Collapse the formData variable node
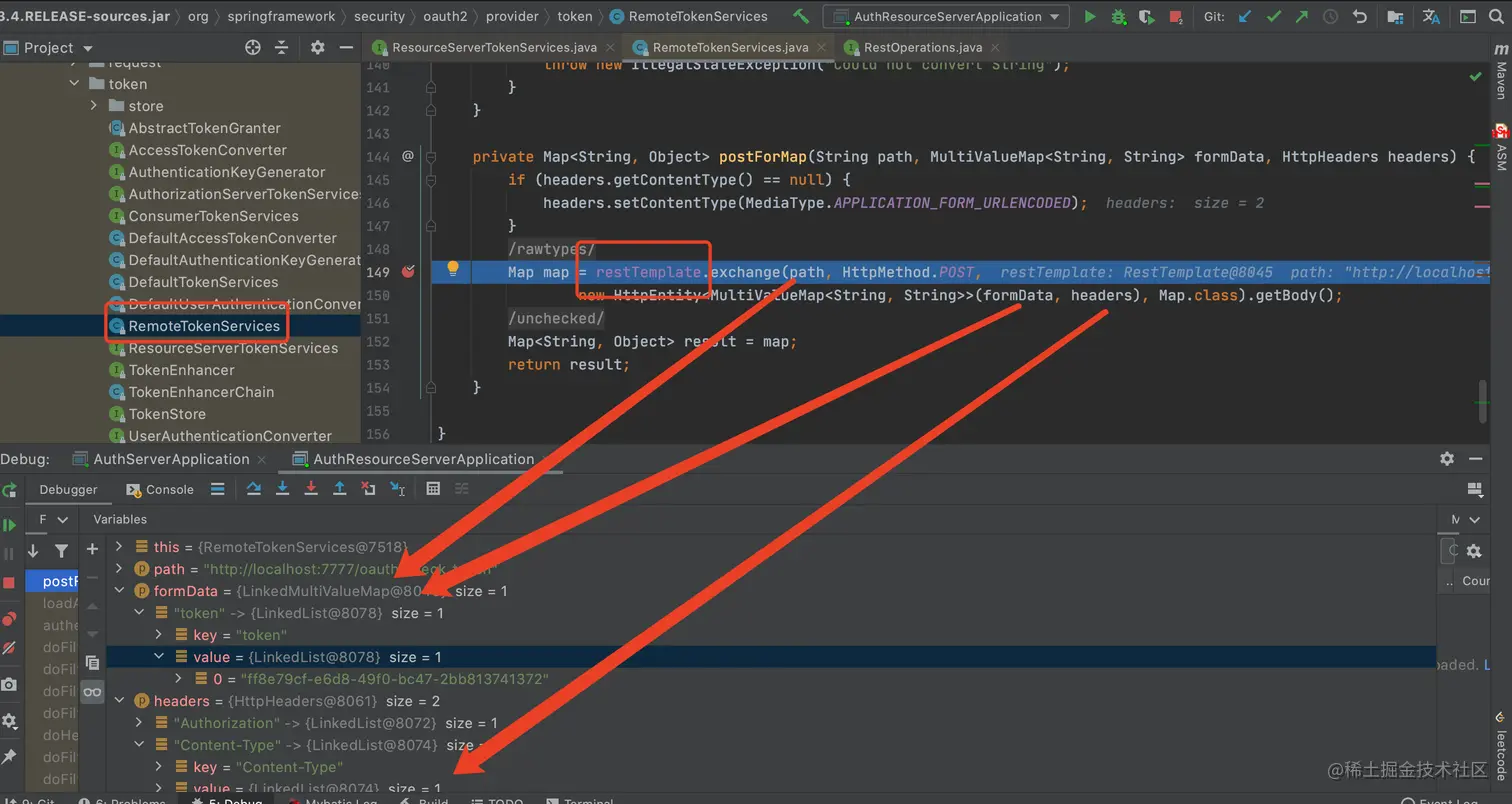 click(x=120, y=591)
